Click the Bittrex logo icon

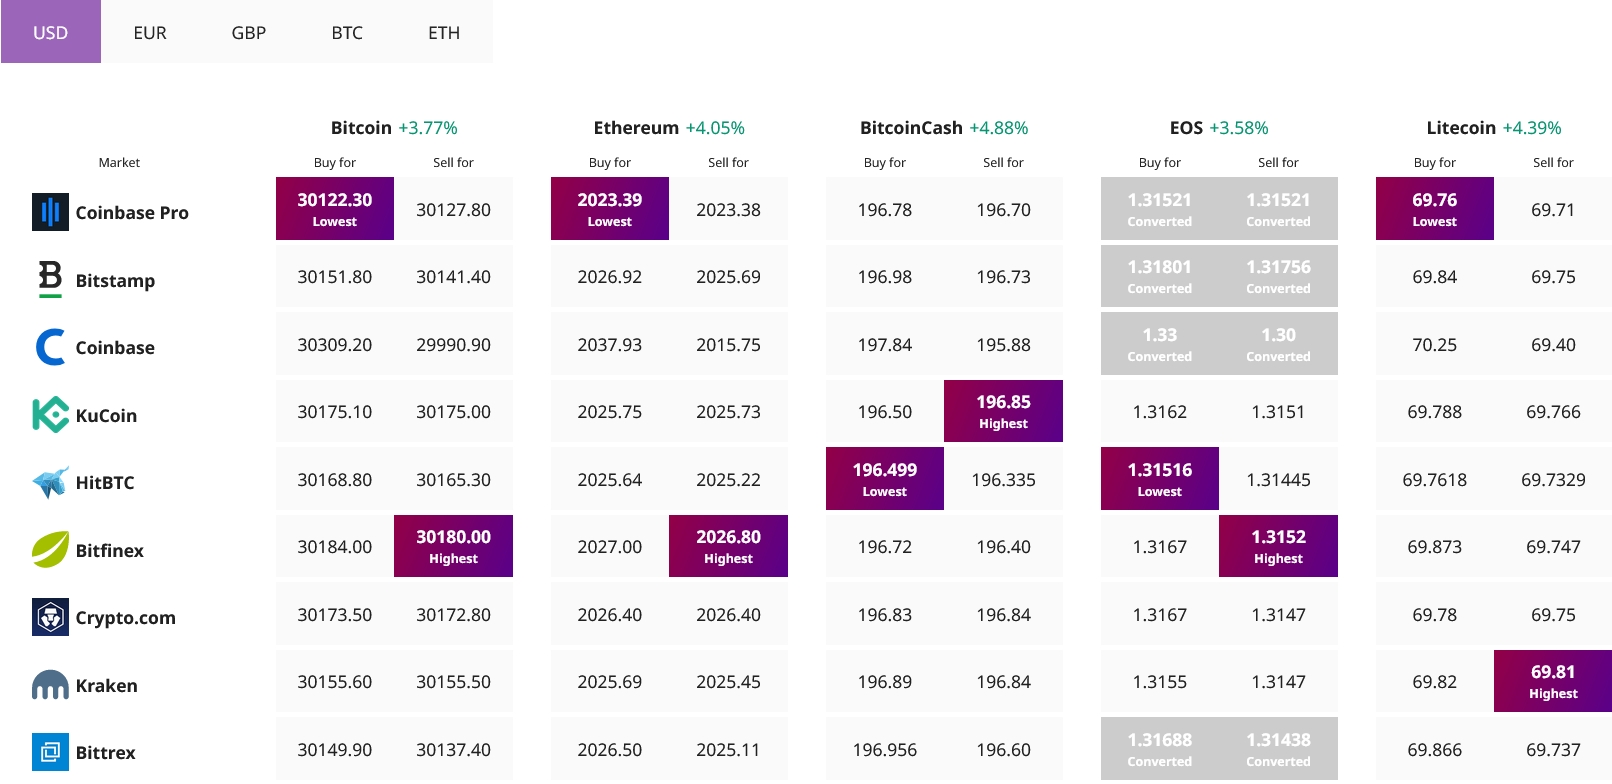point(50,752)
